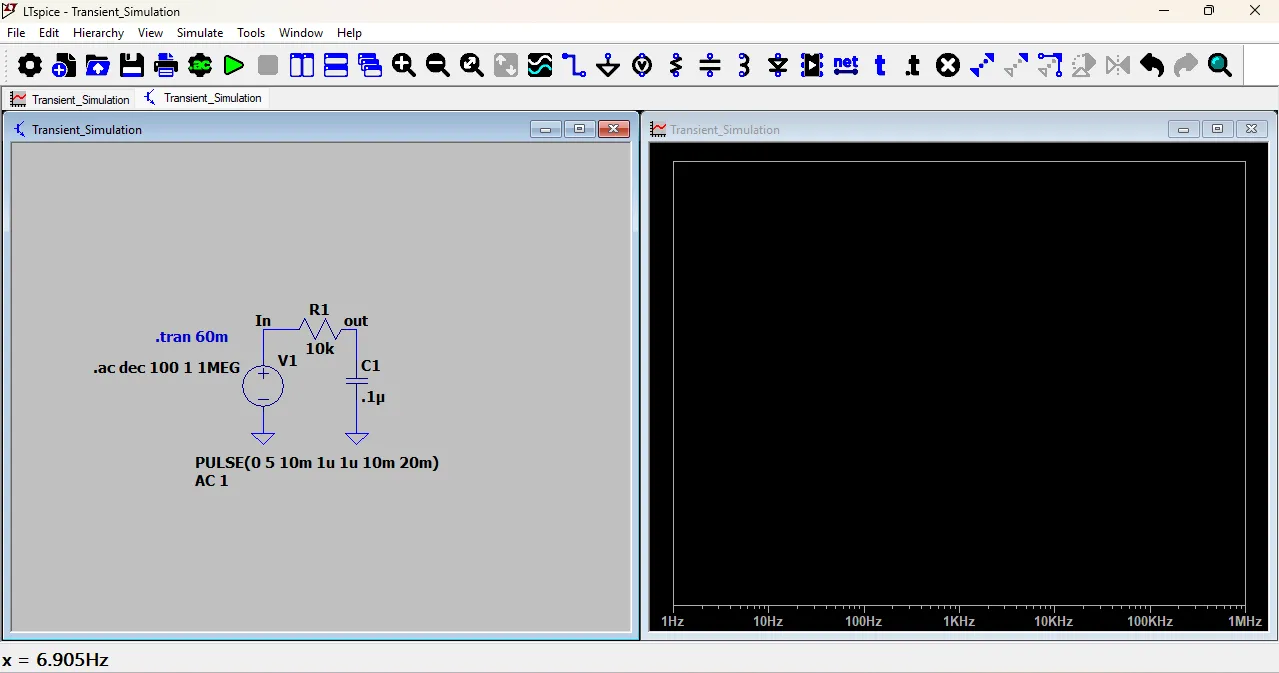
Task: Click the 1KHz label on plot axis
Action: [x=959, y=621]
